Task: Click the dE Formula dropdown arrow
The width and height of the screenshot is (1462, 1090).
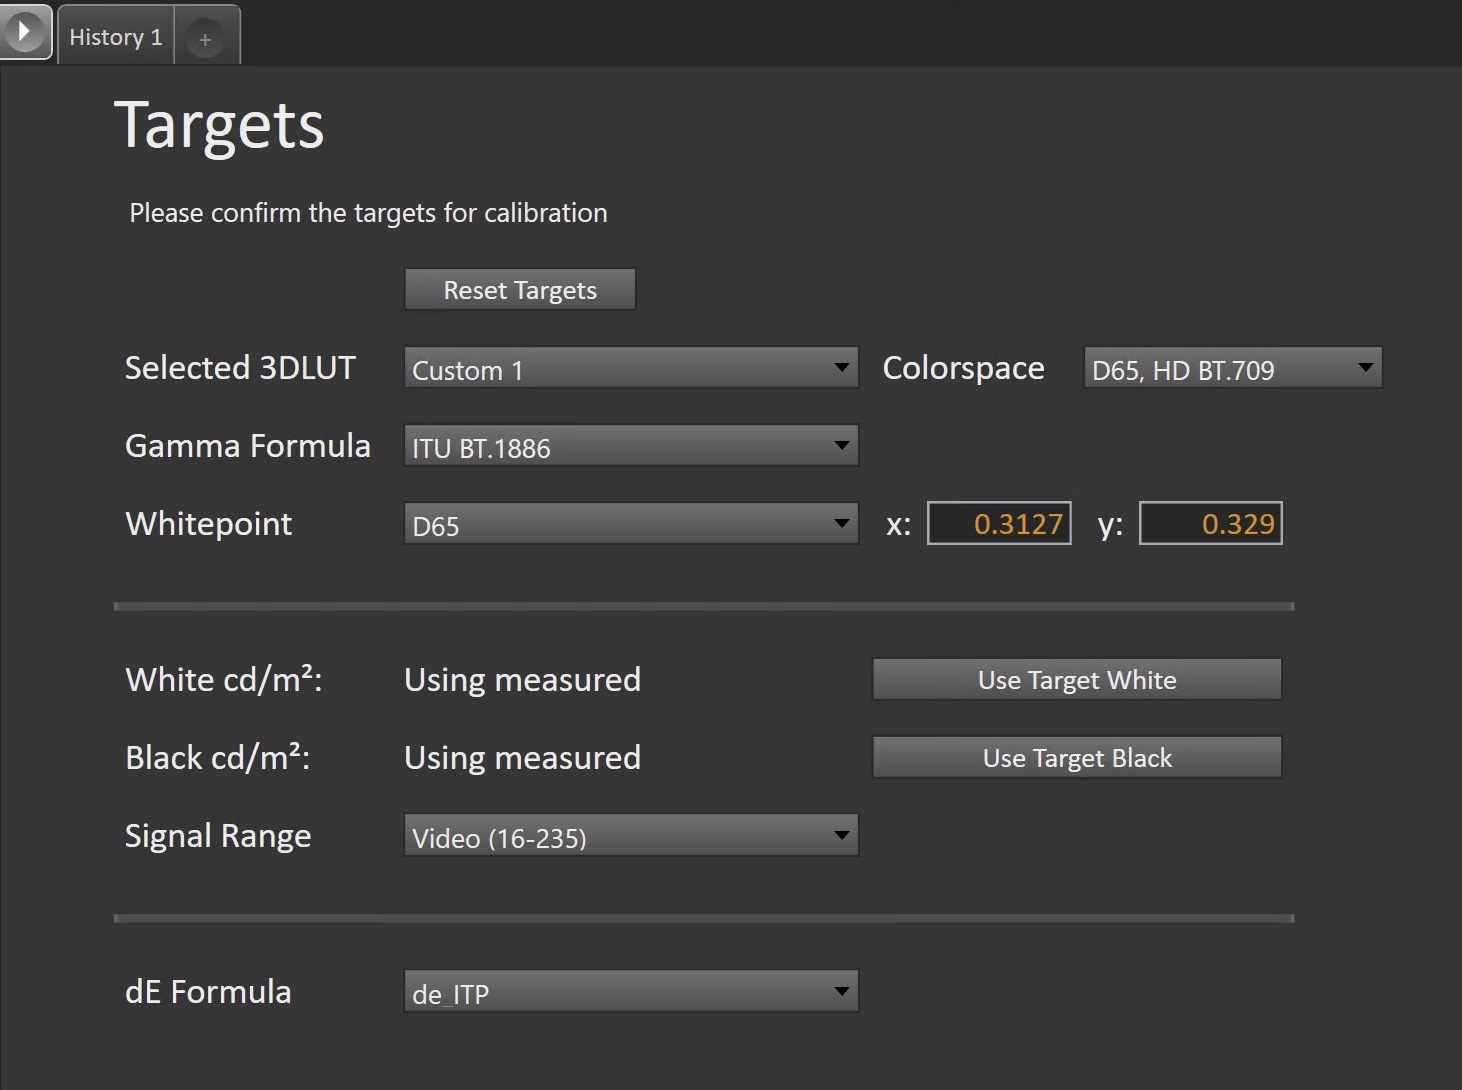Action: click(x=842, y=992)
